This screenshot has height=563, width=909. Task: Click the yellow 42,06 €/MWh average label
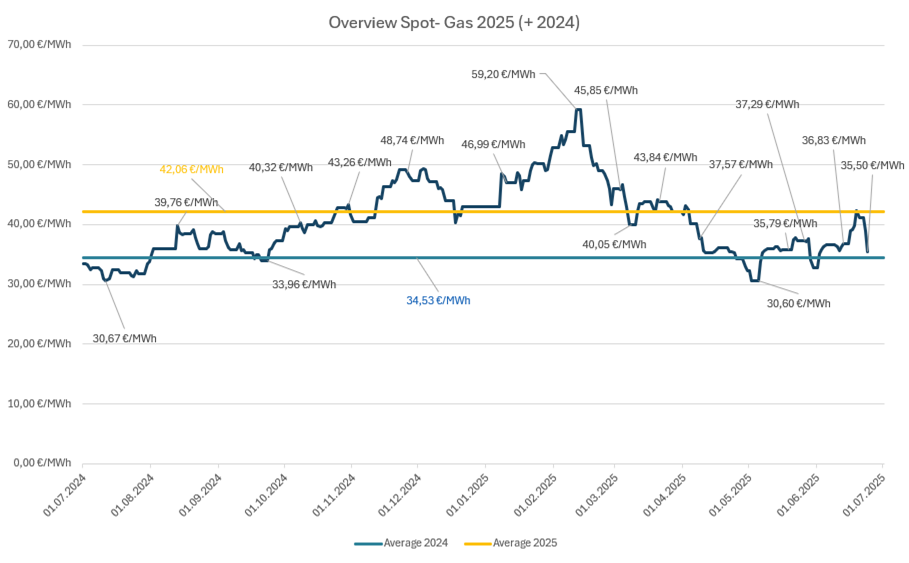pos(191,170)
